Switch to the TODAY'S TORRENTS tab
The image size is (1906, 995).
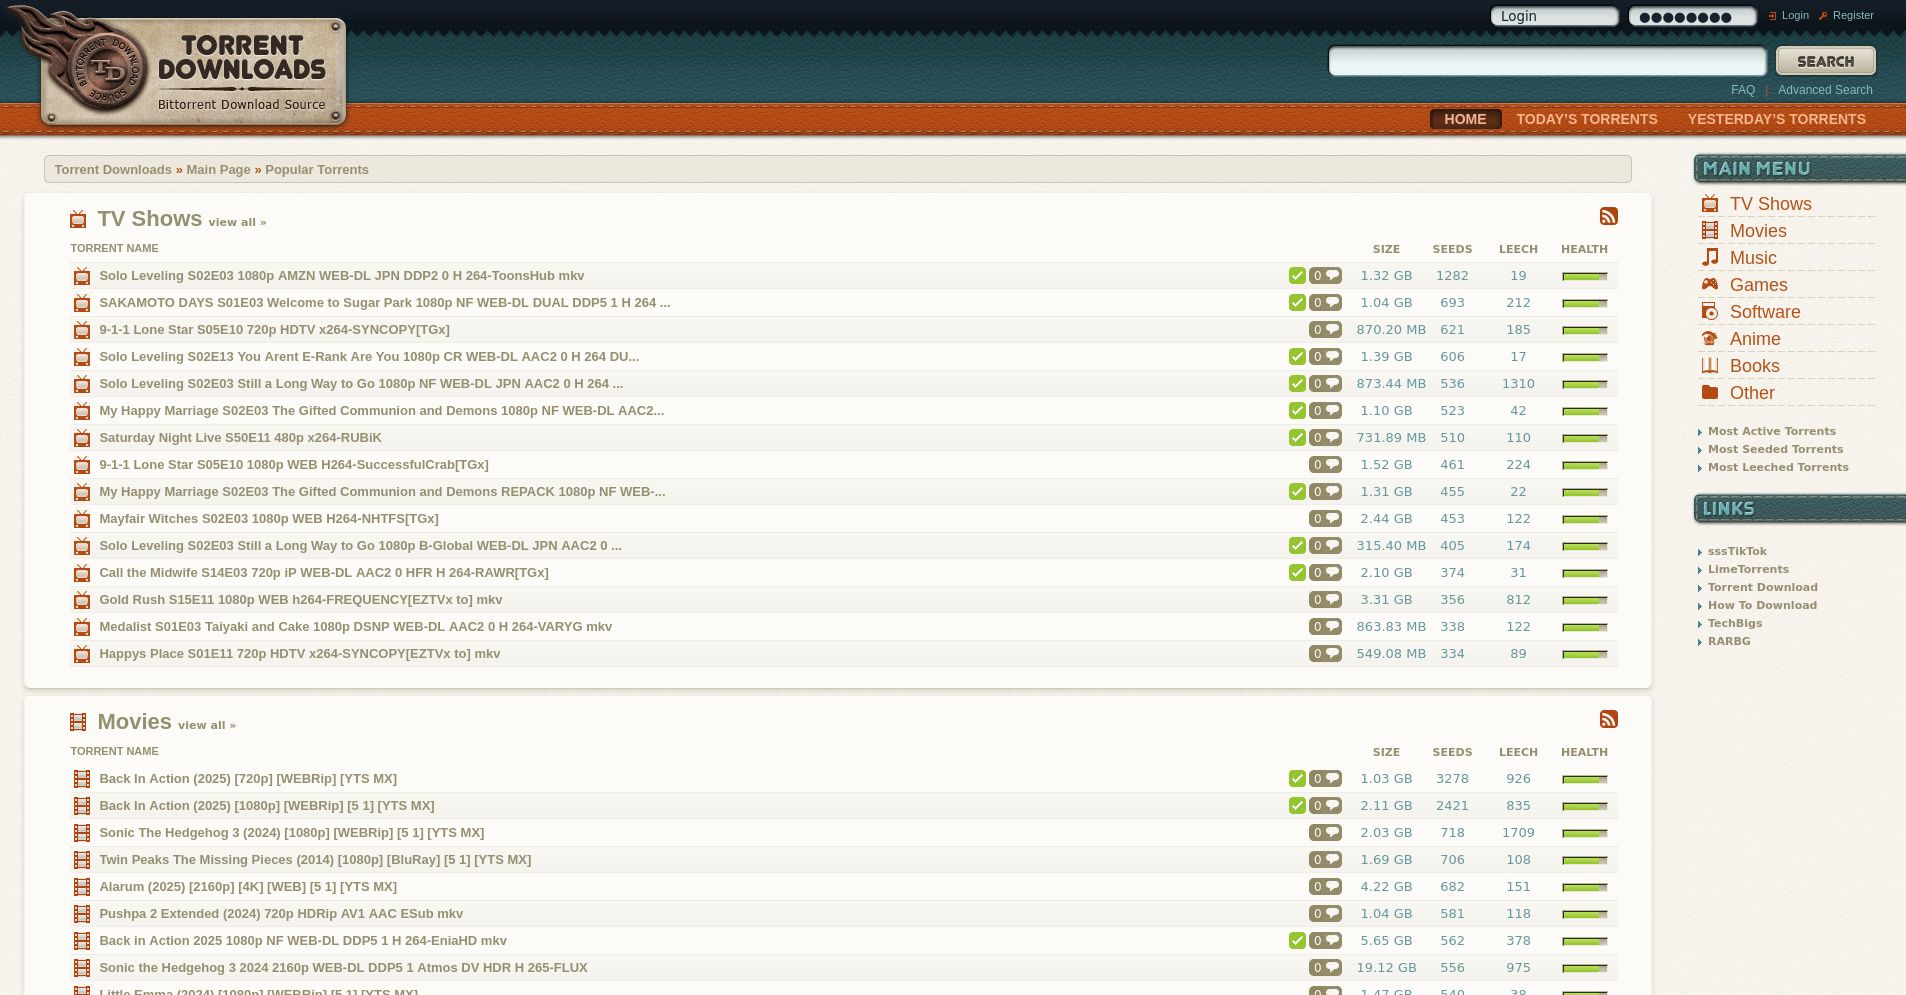pyautogui.click(x=1586, y=119)
